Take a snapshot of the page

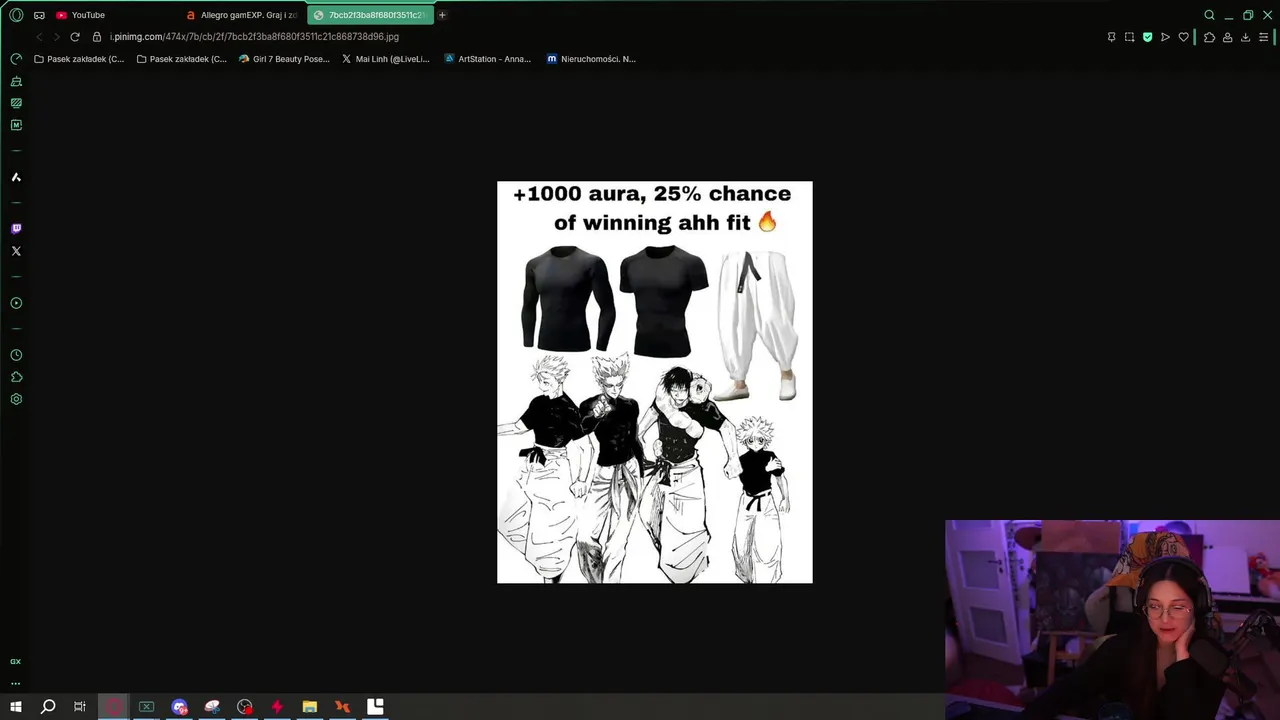click(x=1129, y=37)
